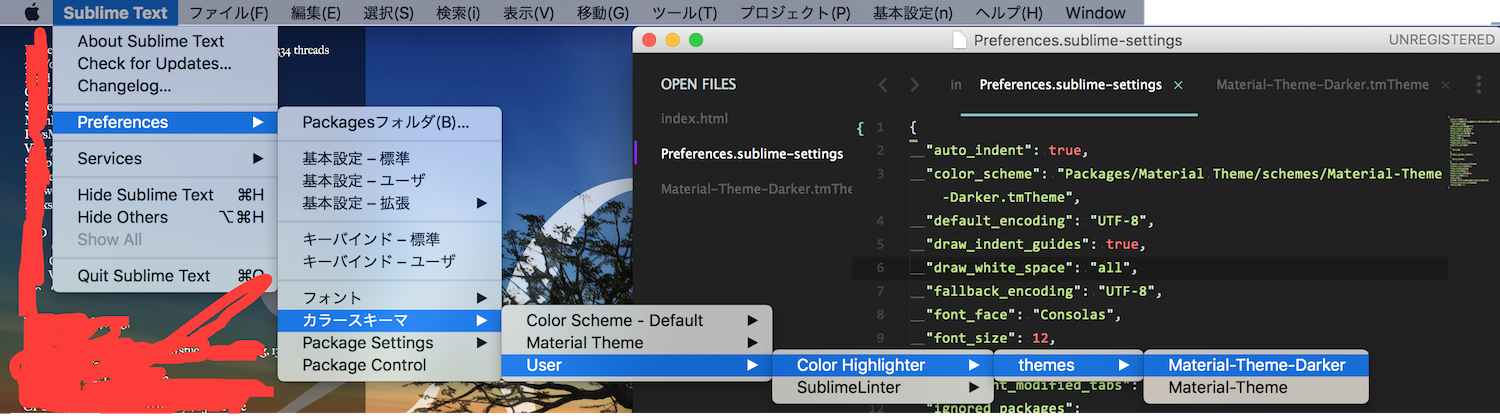Screen dimensions: 1500x420
Task: Click the OPEN FILES sidebar header
Action: [698, 85]
